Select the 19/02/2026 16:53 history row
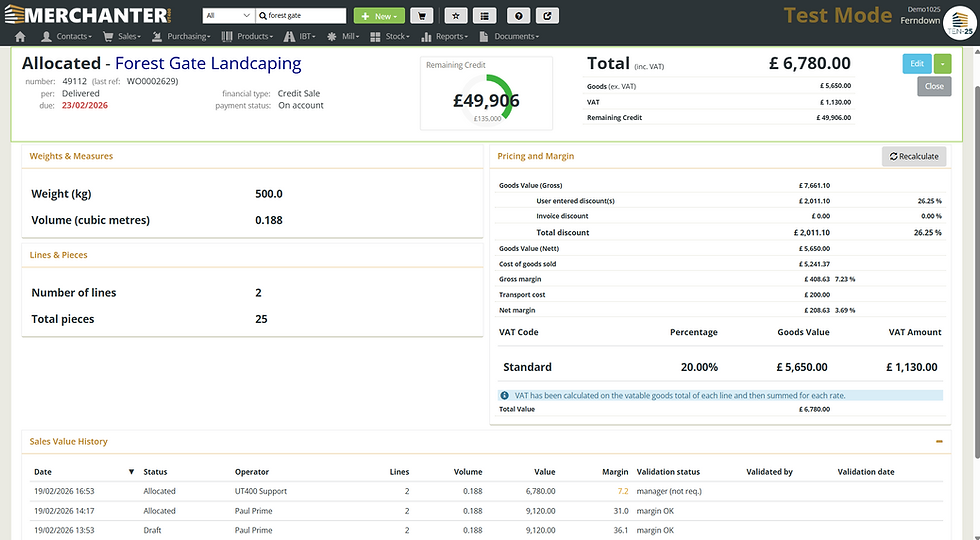Viewport: 980px width, 540px height. [486, 491]
